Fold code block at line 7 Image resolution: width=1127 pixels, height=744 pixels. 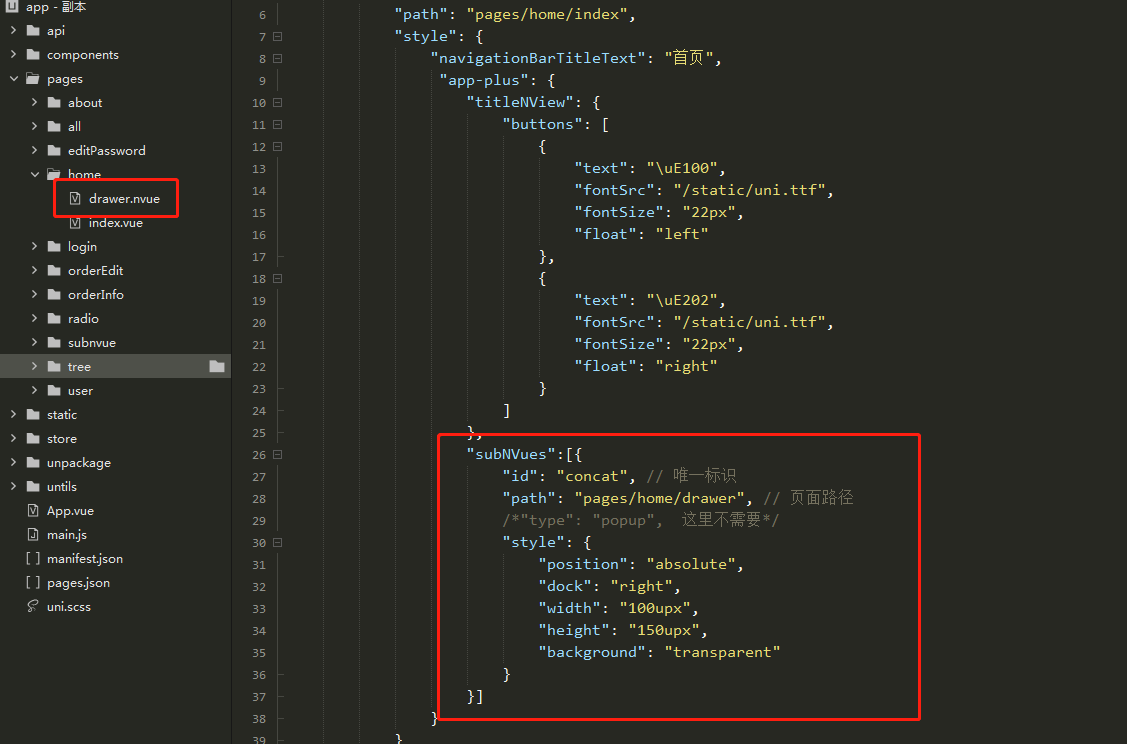pyautogui.click(x=277, y=37)
